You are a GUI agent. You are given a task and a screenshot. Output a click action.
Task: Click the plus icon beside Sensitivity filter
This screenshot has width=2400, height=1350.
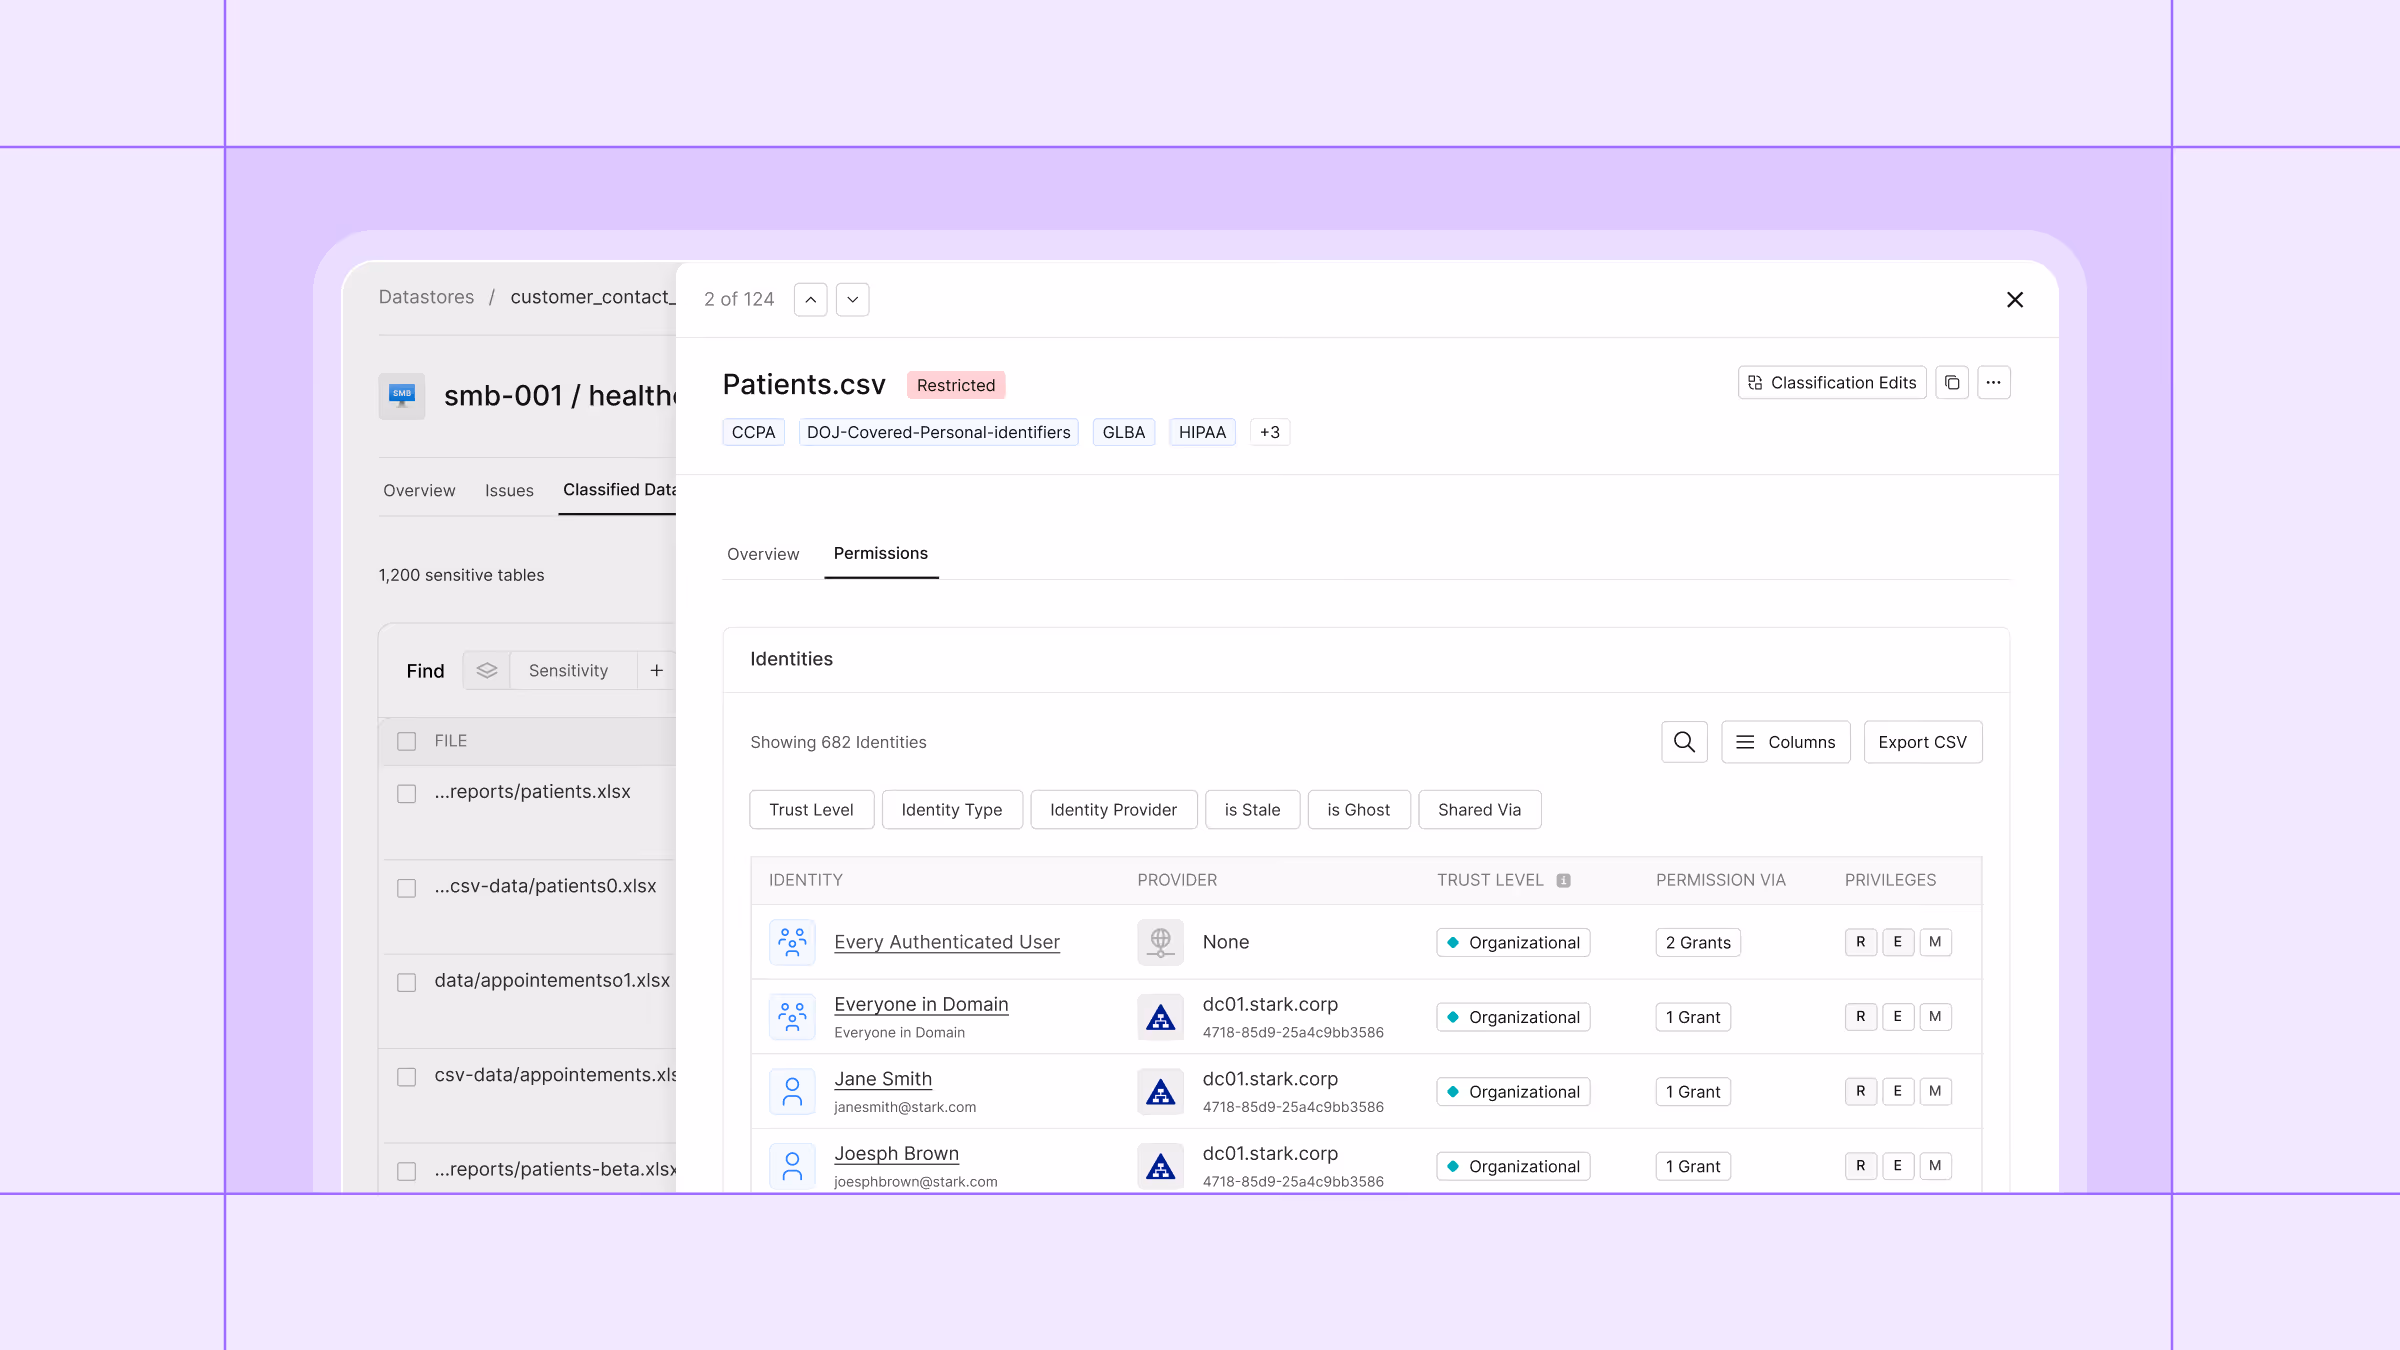pos(657,671)
